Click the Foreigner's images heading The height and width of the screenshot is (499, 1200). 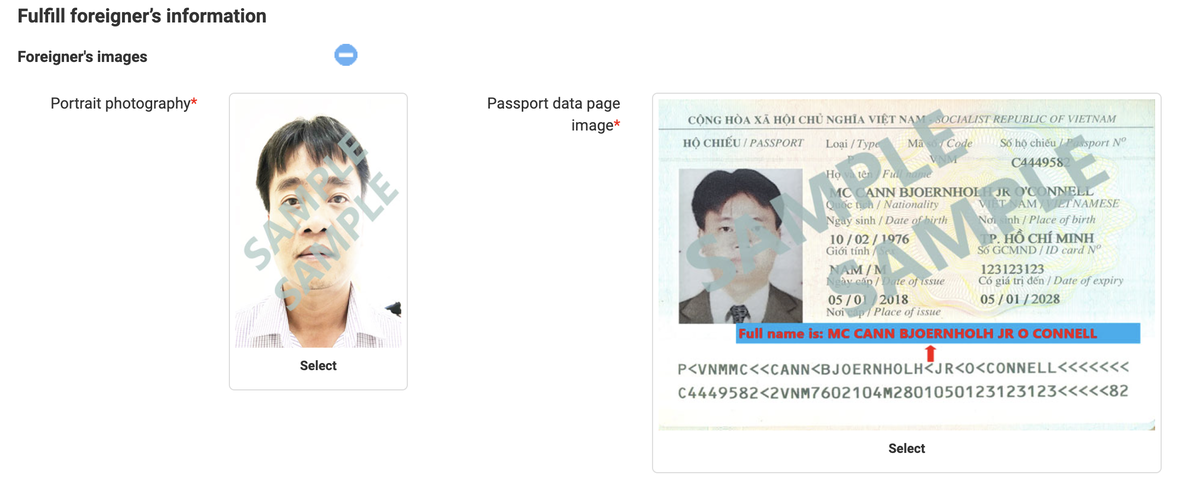click(82, 57)
